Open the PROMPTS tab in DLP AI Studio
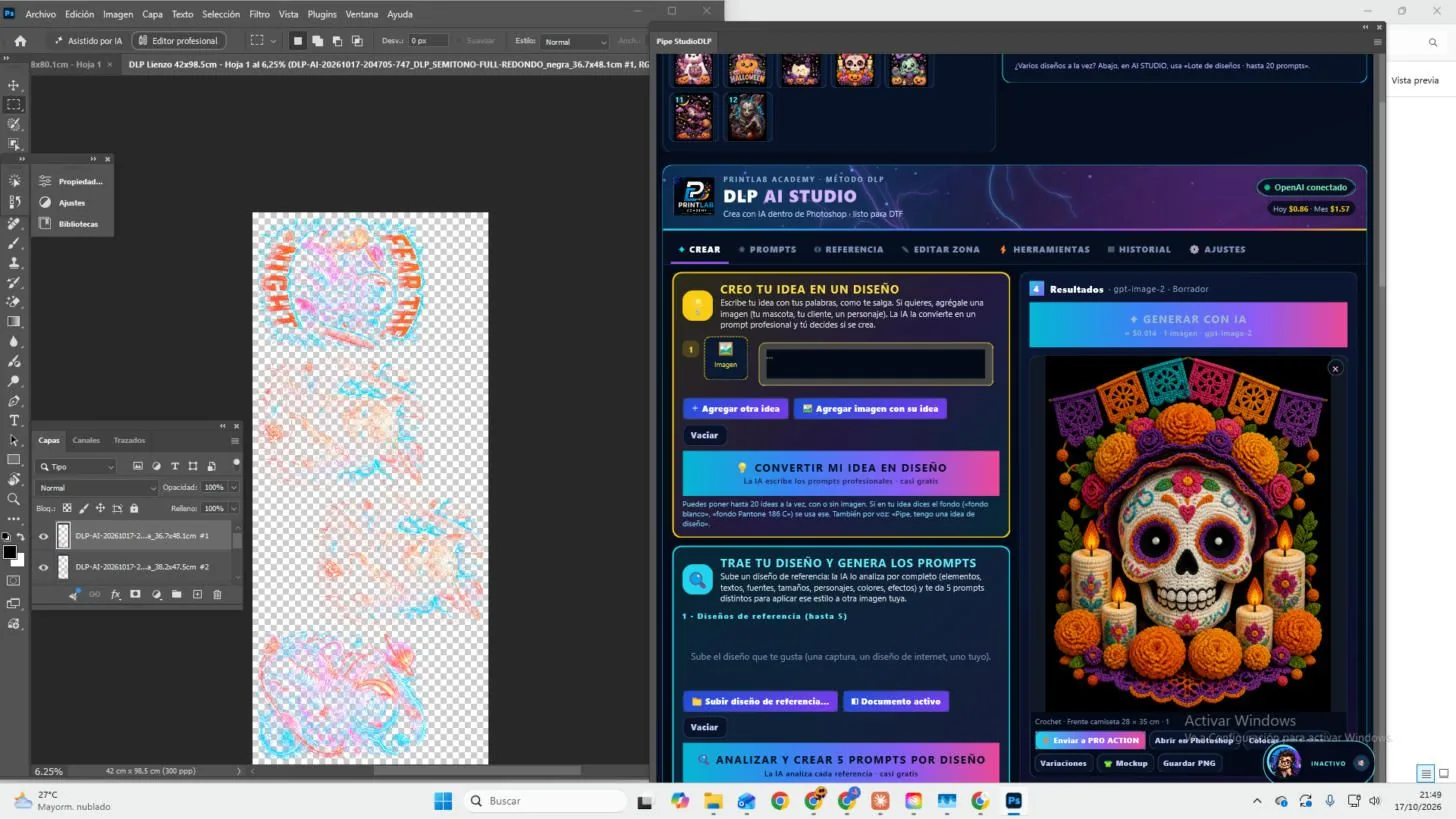Viewport: 1456px width, 819px height. (767, 250)
